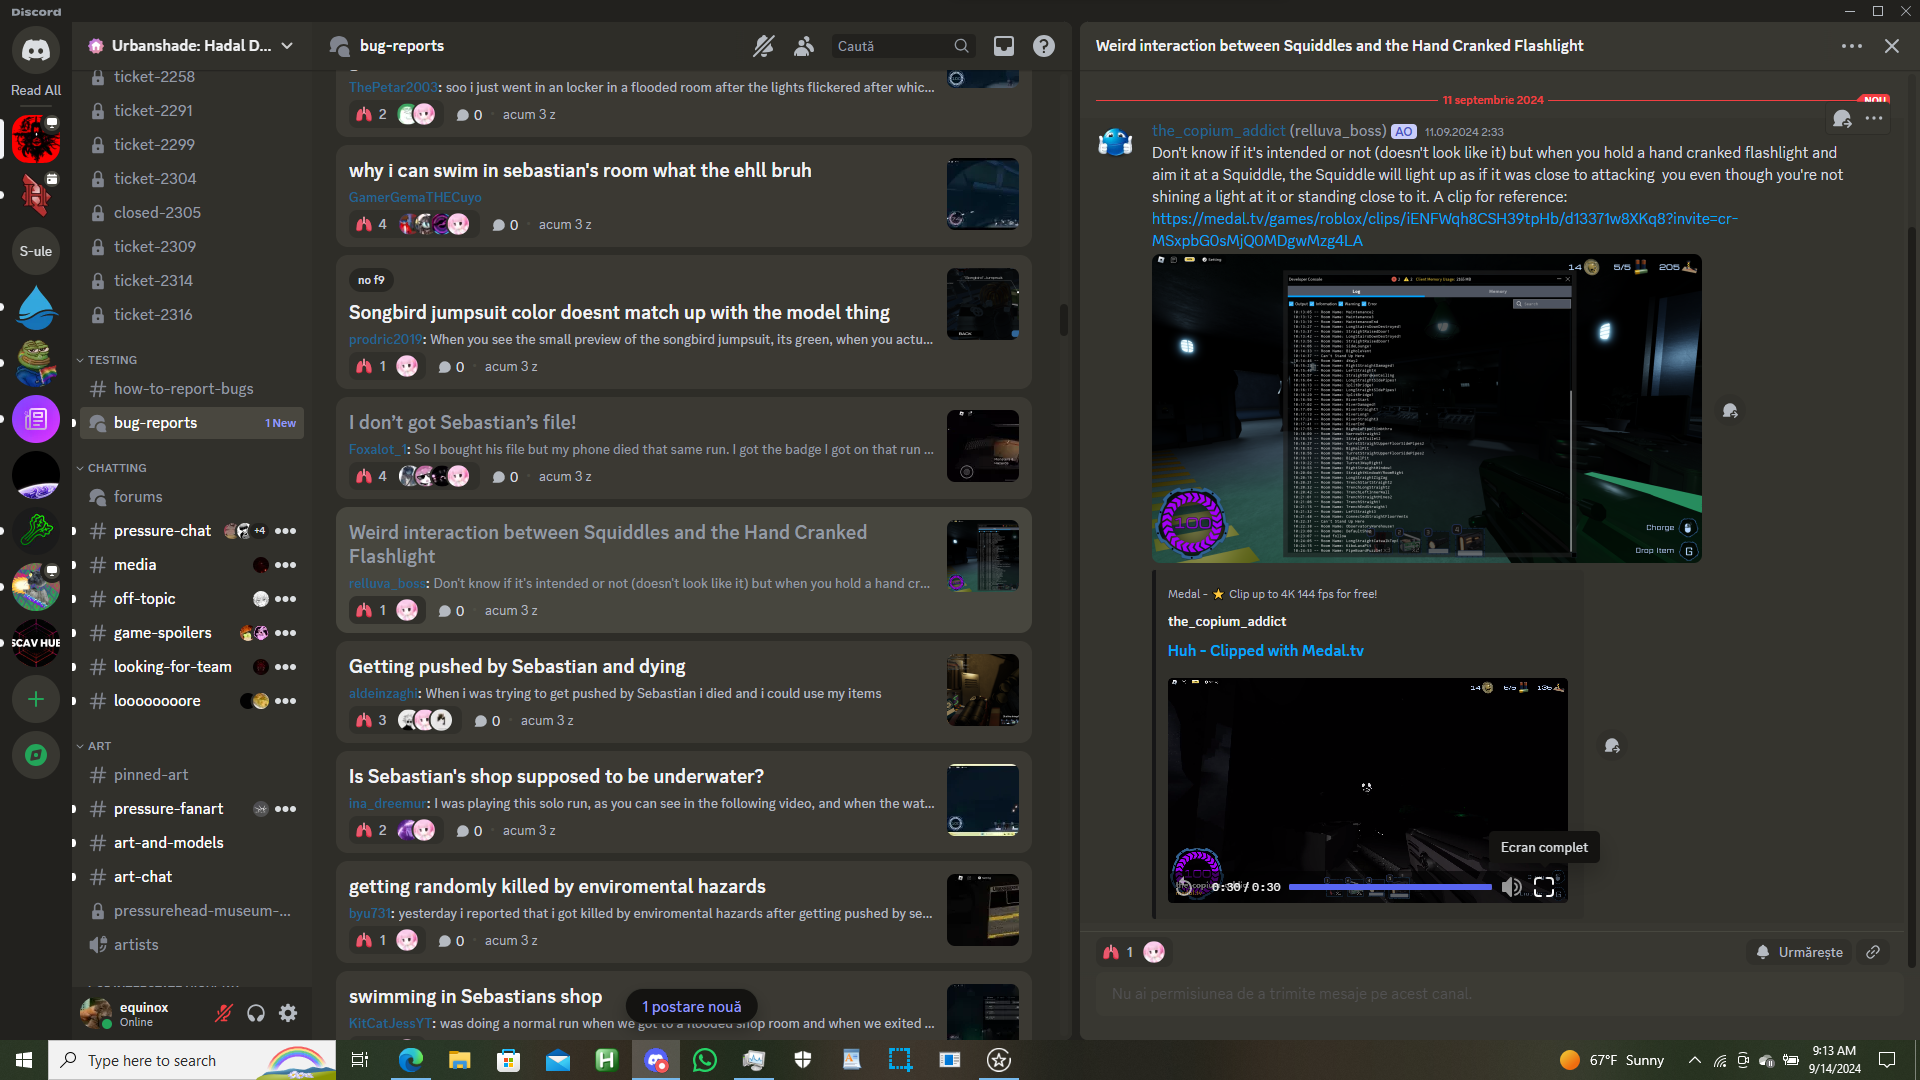Toggle microphone mute in user panel
Viewport: 1920px width, 1080px height.
(x=224, y=1013)
